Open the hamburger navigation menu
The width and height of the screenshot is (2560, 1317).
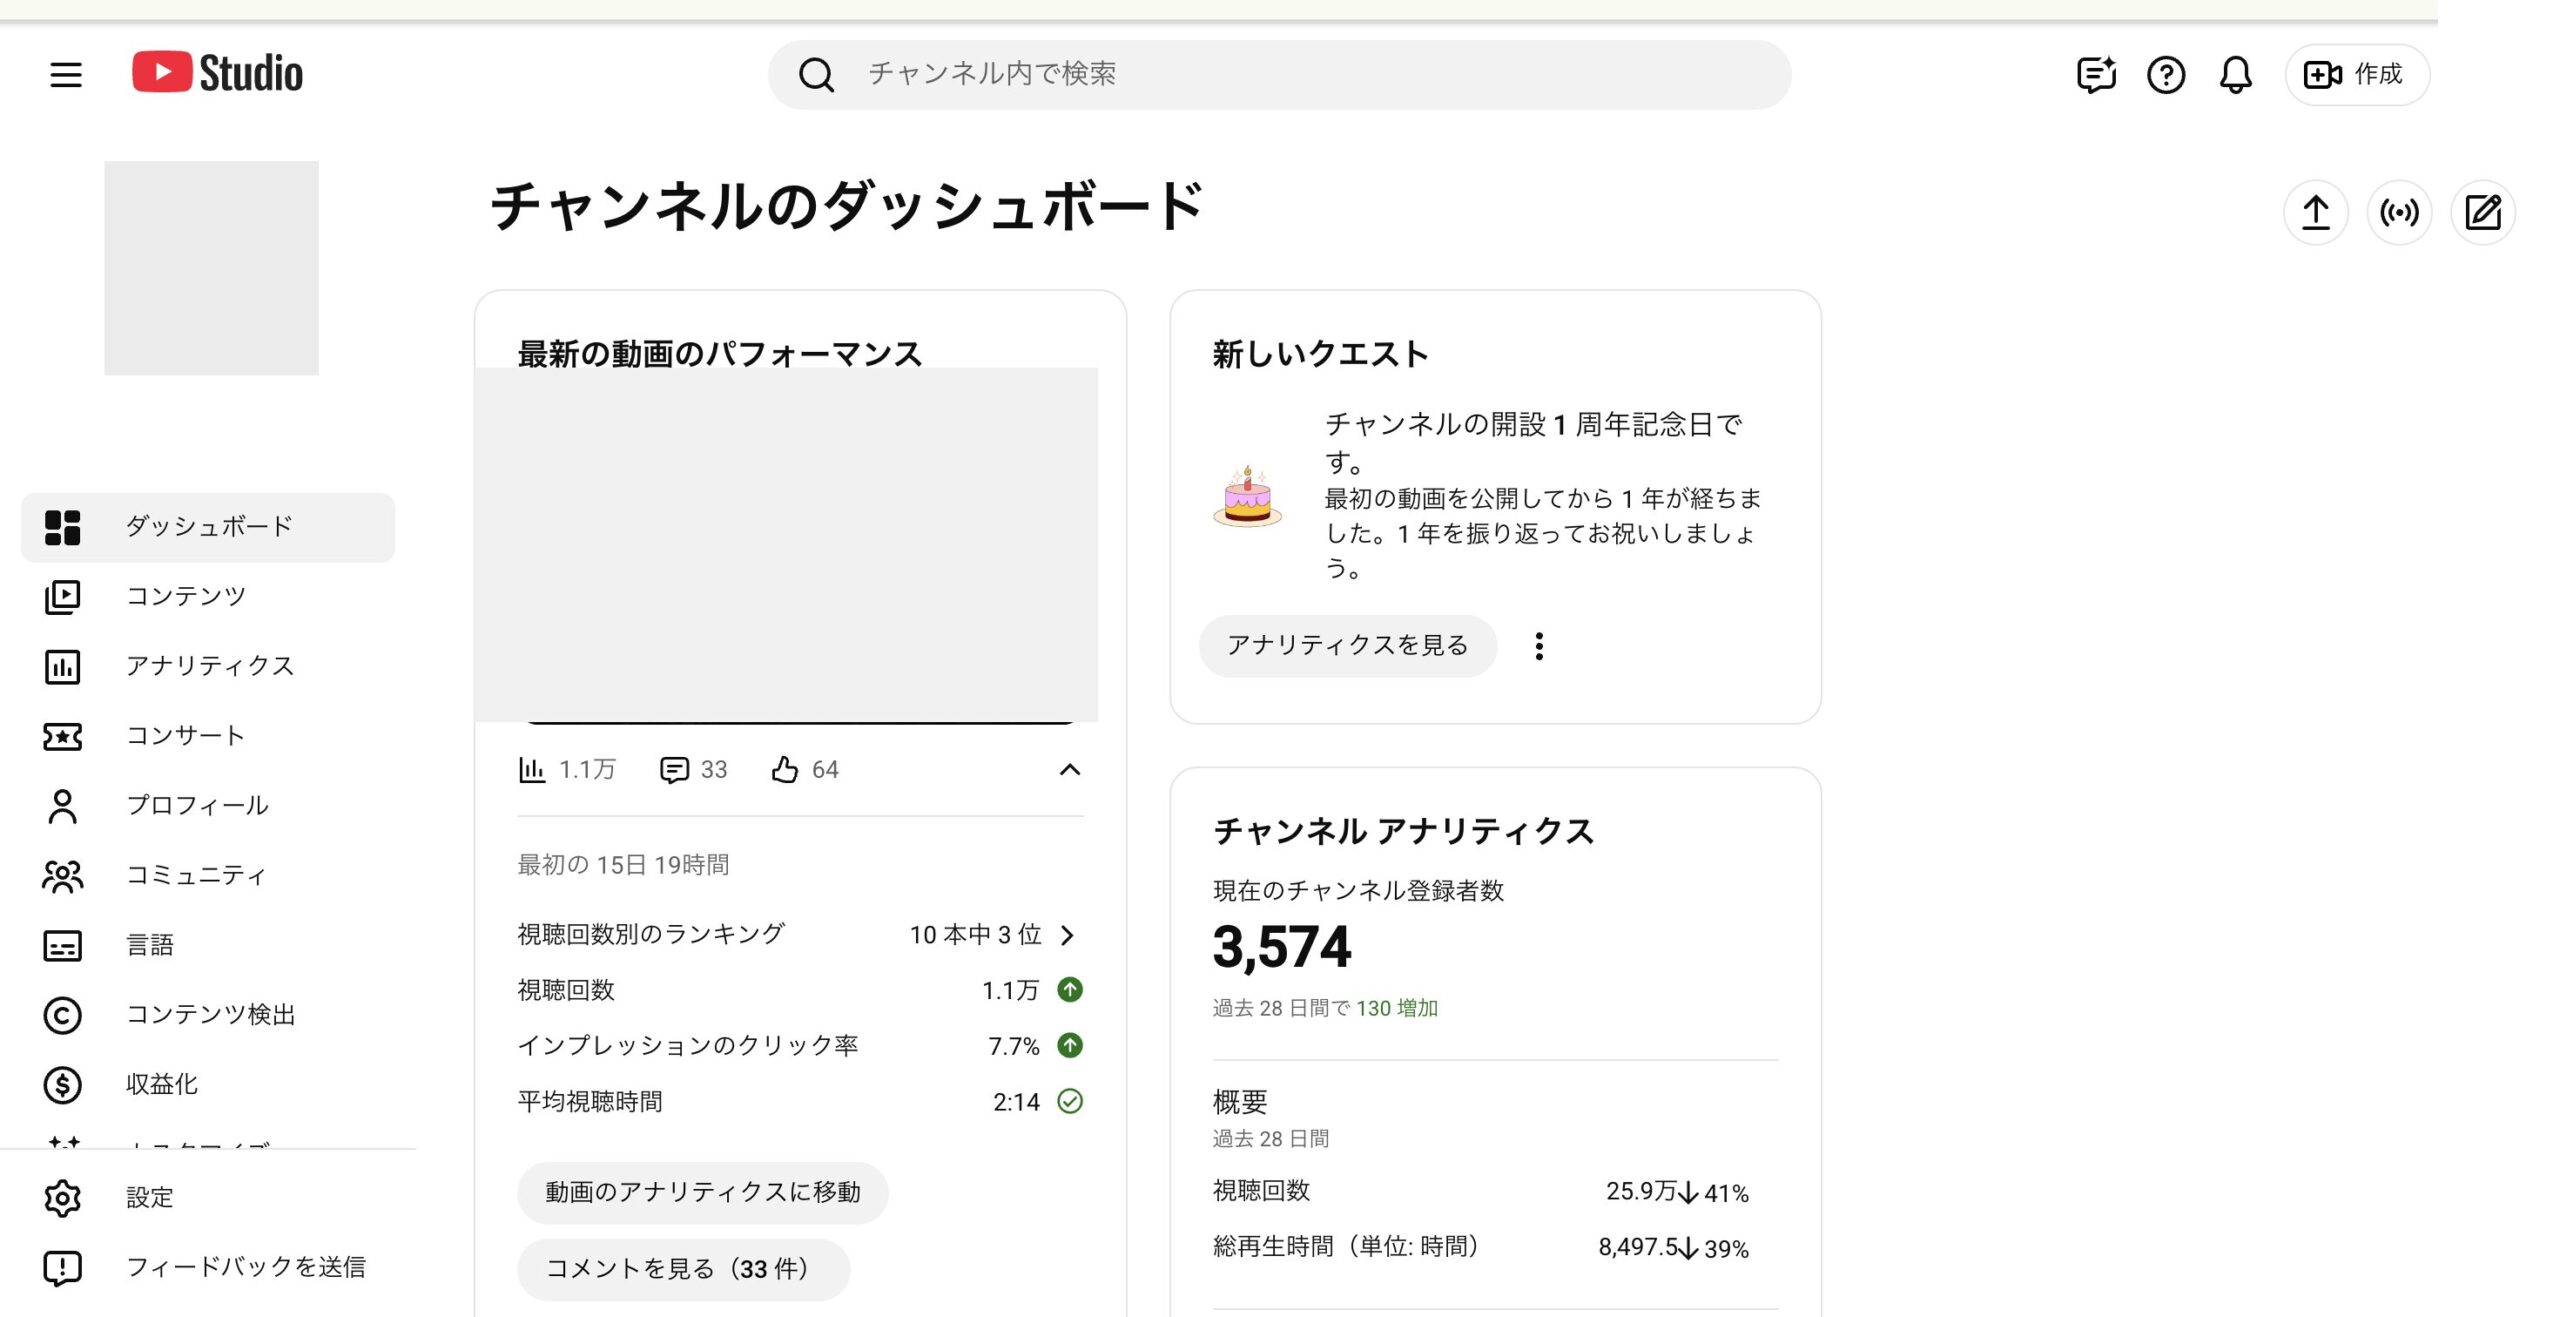coord(66,74)
